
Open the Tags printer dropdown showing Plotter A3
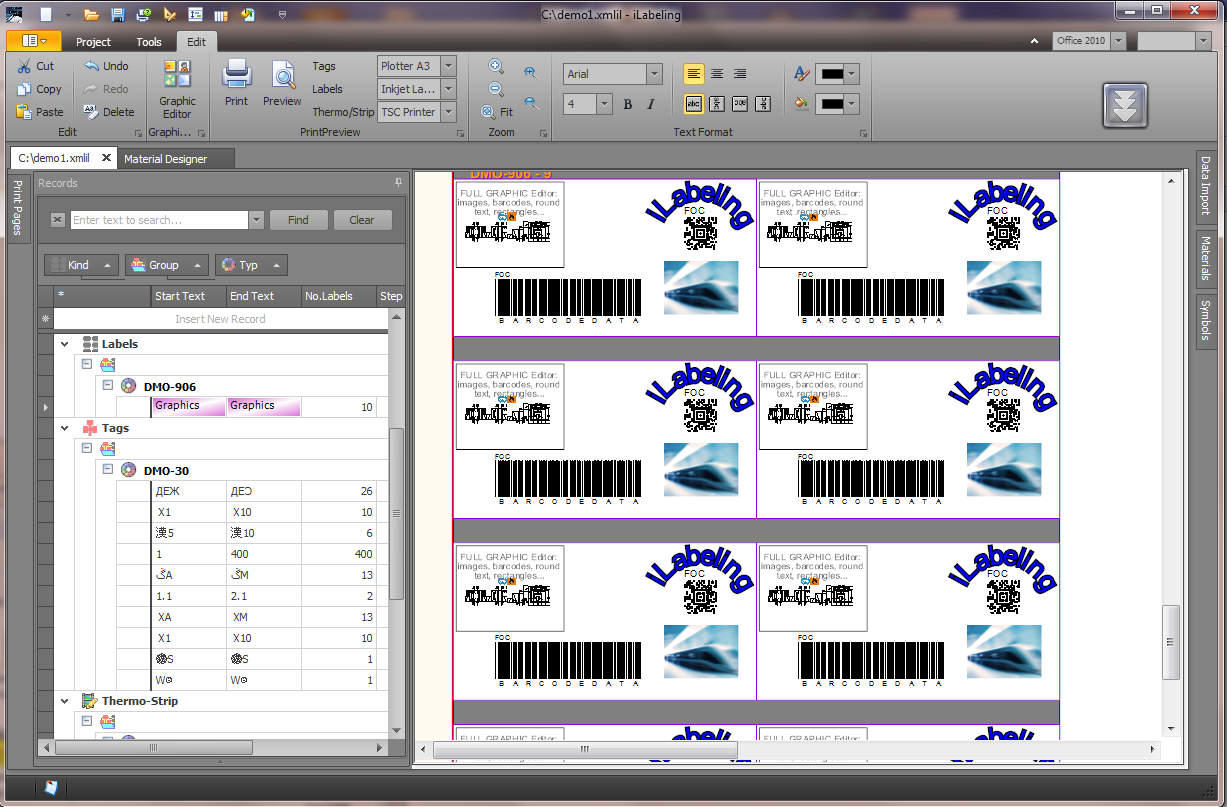pos(448,66)
